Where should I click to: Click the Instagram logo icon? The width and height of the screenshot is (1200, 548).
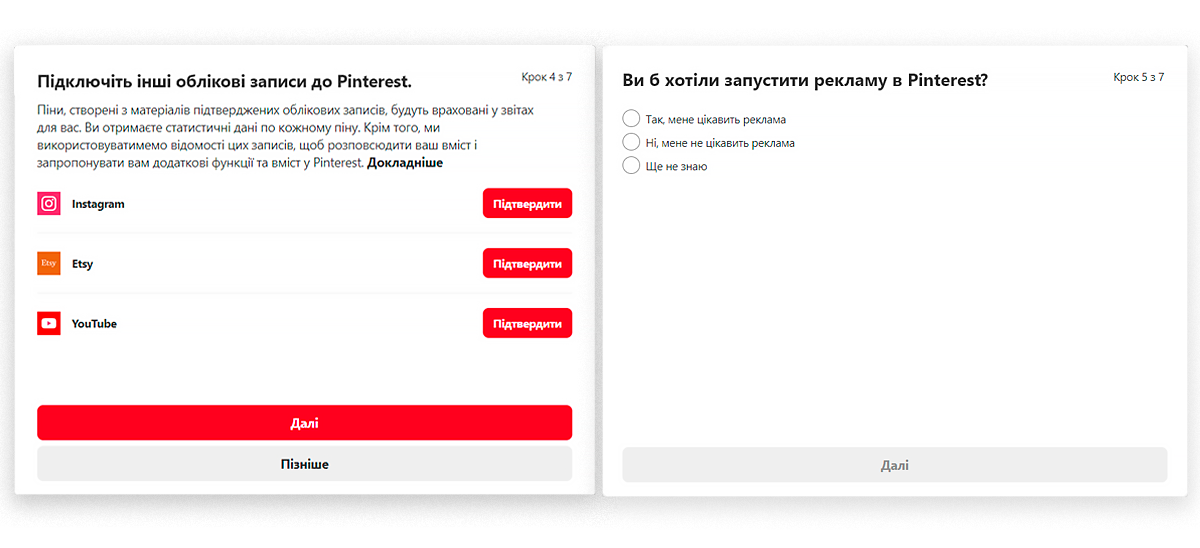[x=49, y=204]
